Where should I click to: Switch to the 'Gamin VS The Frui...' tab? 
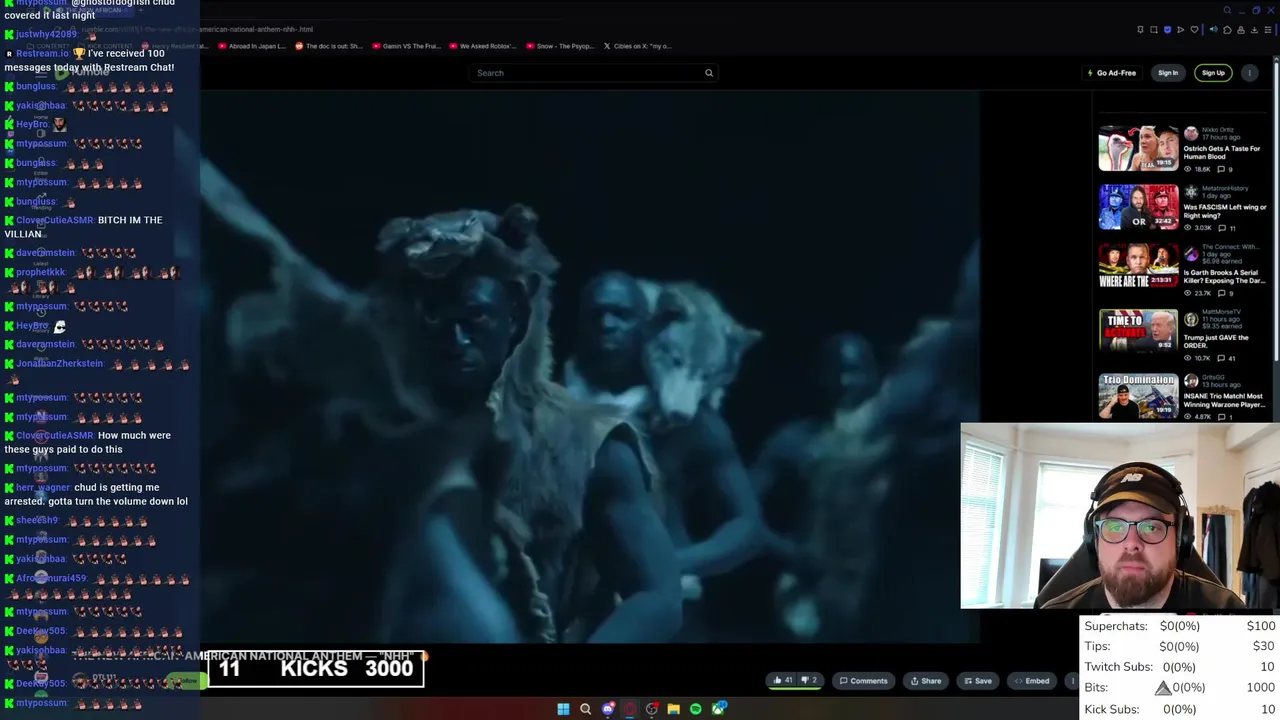click(x=406, y=46)
